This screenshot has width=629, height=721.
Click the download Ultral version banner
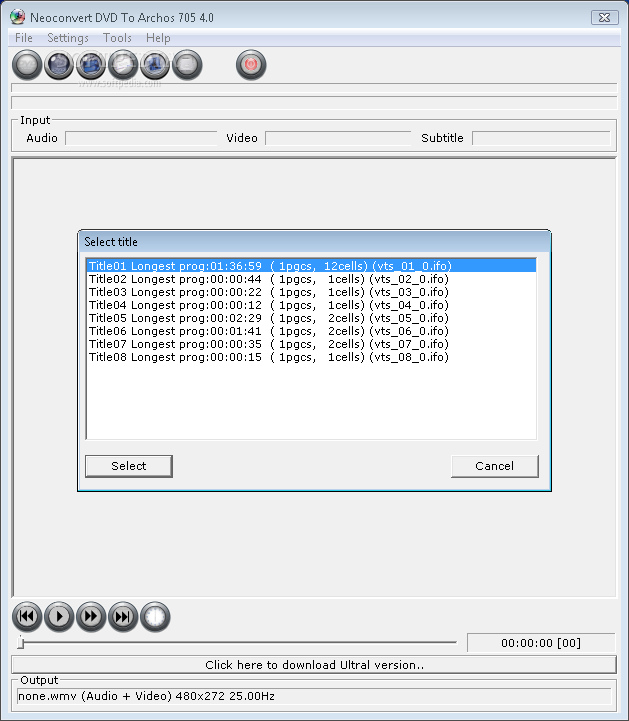[x=314, y=665]
